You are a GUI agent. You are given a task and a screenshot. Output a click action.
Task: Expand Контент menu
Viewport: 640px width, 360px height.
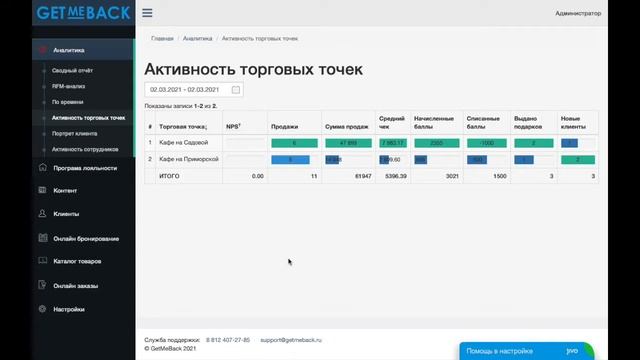65,191
